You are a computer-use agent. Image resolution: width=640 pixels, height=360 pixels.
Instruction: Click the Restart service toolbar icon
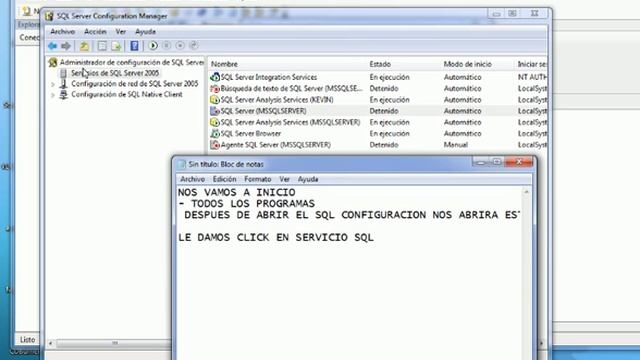pos(193,45)
